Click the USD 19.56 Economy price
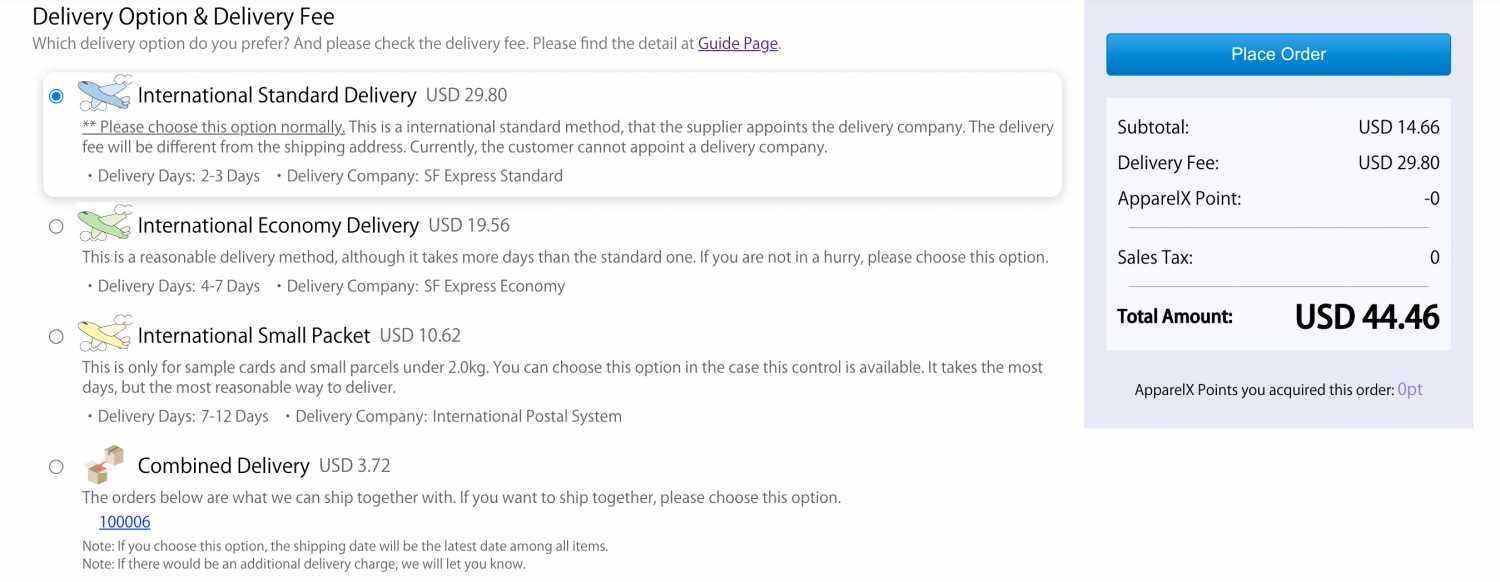The height and width of the screenshot is (582, 1500). click(x=469, y=225)
